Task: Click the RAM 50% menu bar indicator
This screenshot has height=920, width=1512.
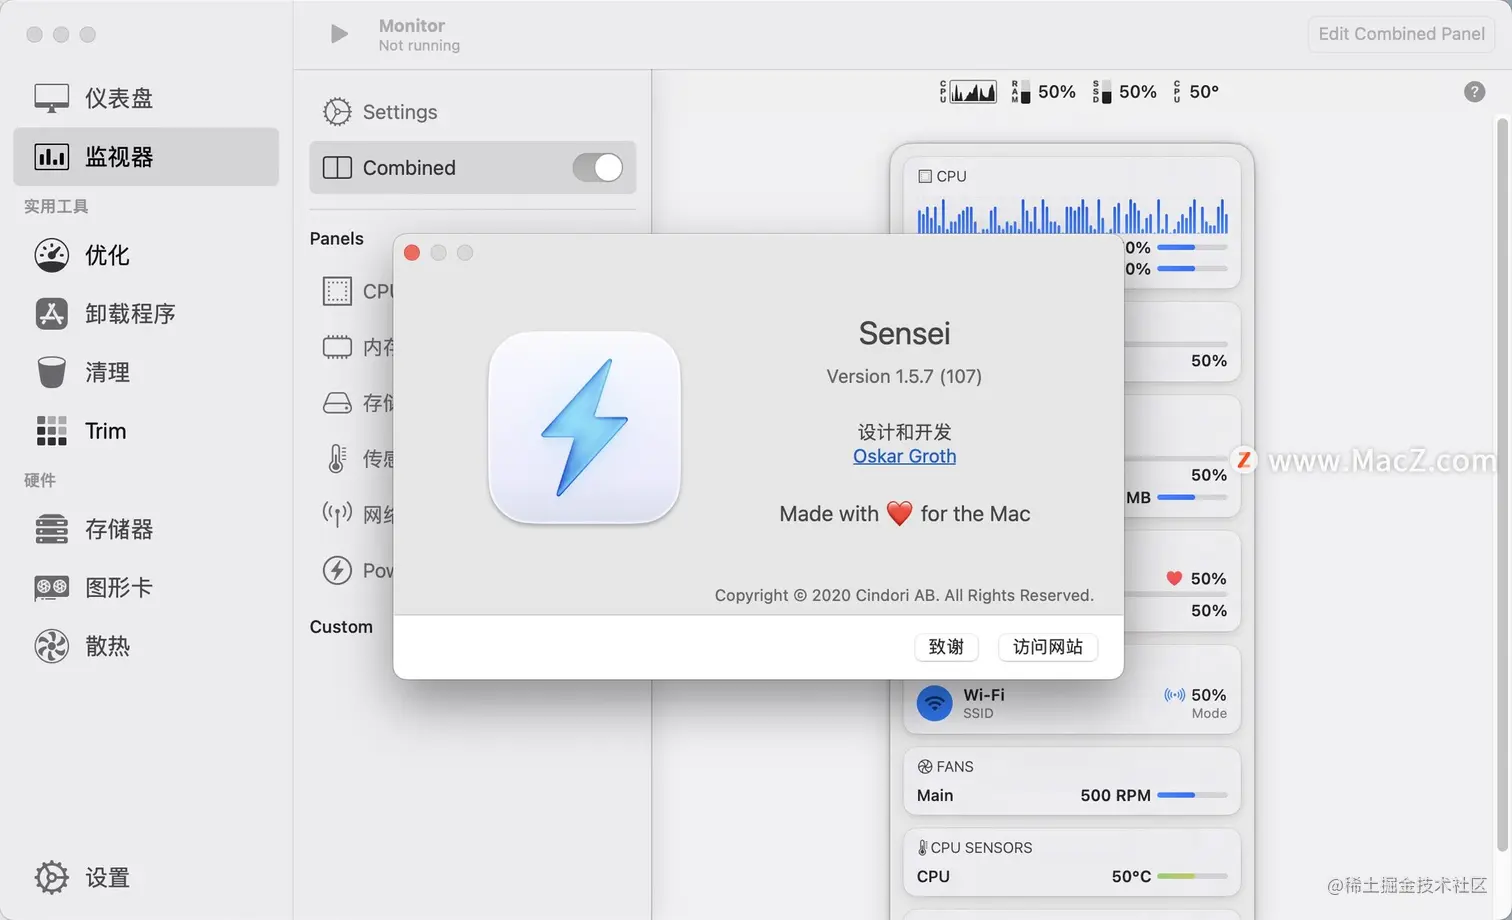Action: [1043, 92]
